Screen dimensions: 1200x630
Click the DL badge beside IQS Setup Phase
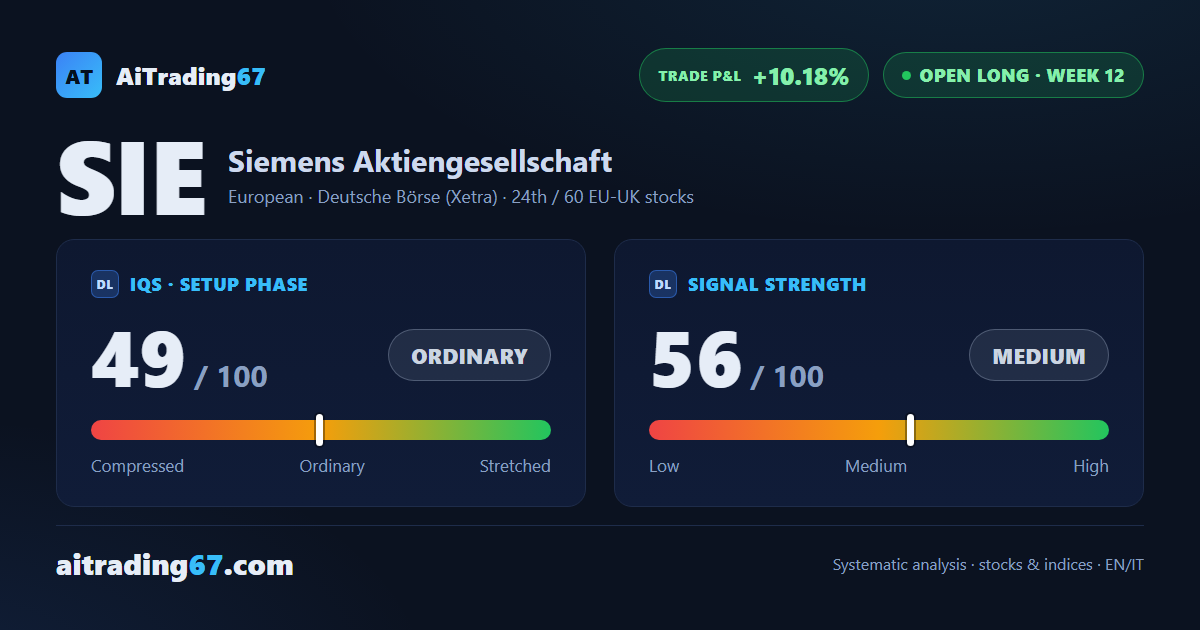click(105, 284)
